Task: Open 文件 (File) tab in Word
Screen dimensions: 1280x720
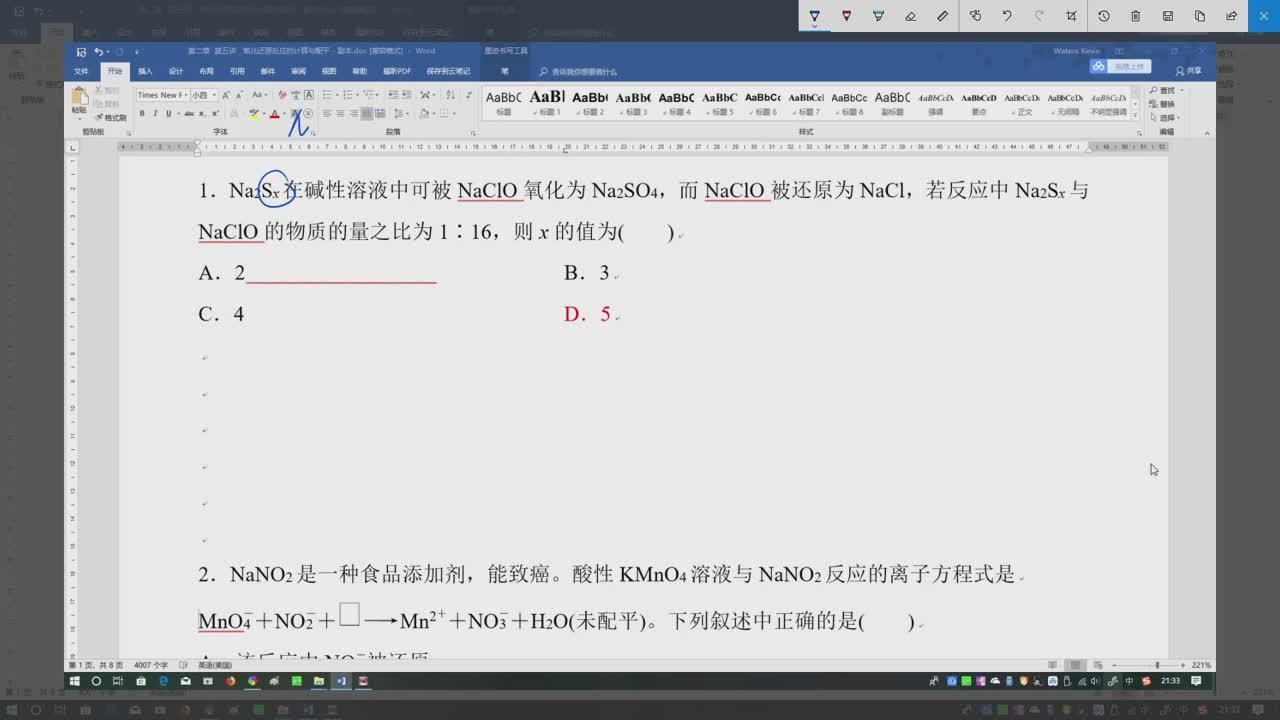Action: pyautogui.click(x=81, y=71)
